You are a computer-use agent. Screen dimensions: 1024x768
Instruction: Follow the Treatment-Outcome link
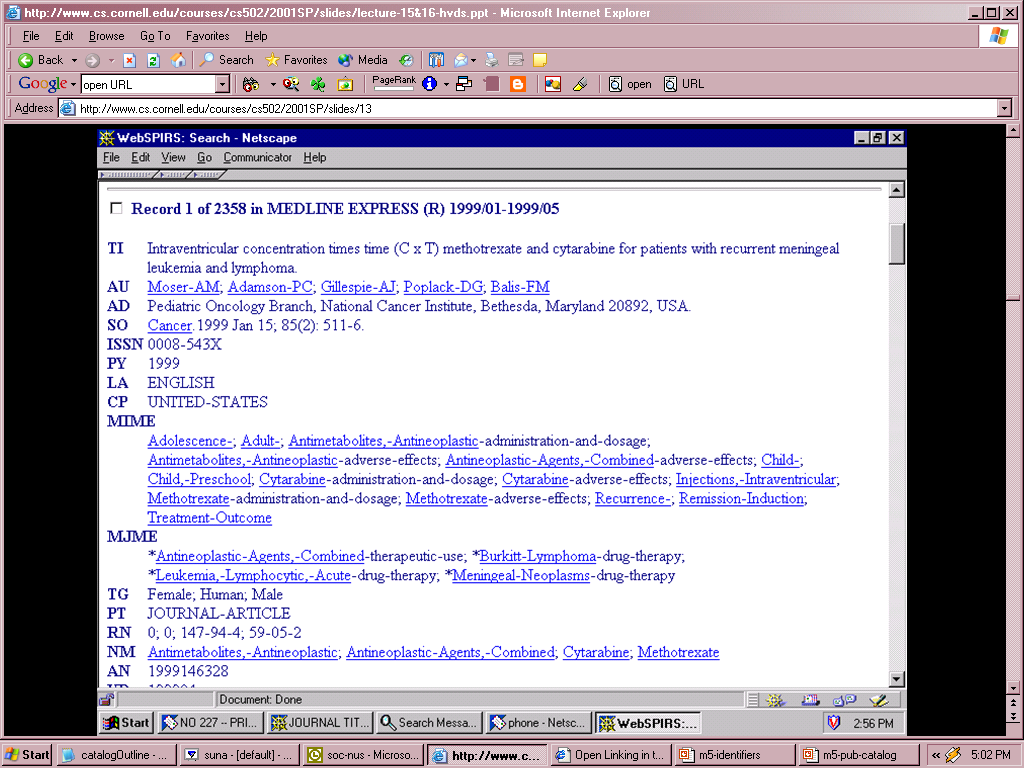pyautogui.click(x=209, y=518)
